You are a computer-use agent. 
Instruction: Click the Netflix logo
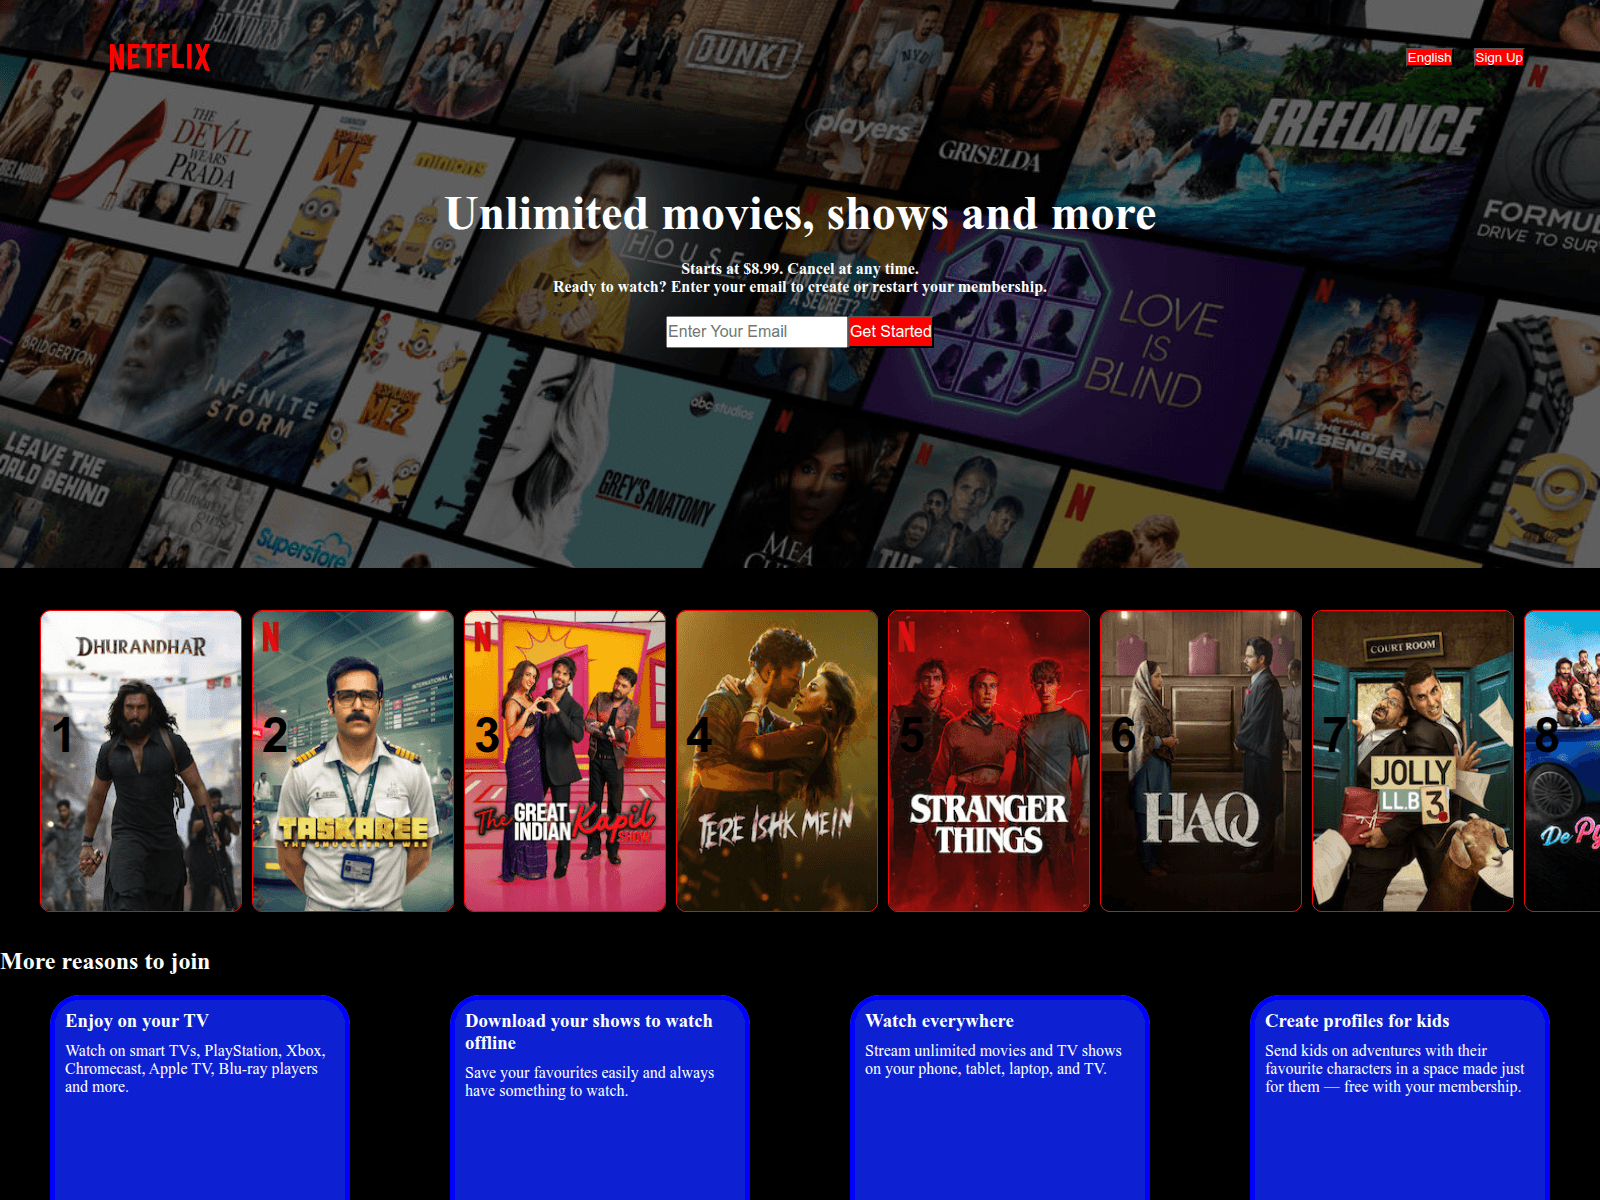coord(160,57)
